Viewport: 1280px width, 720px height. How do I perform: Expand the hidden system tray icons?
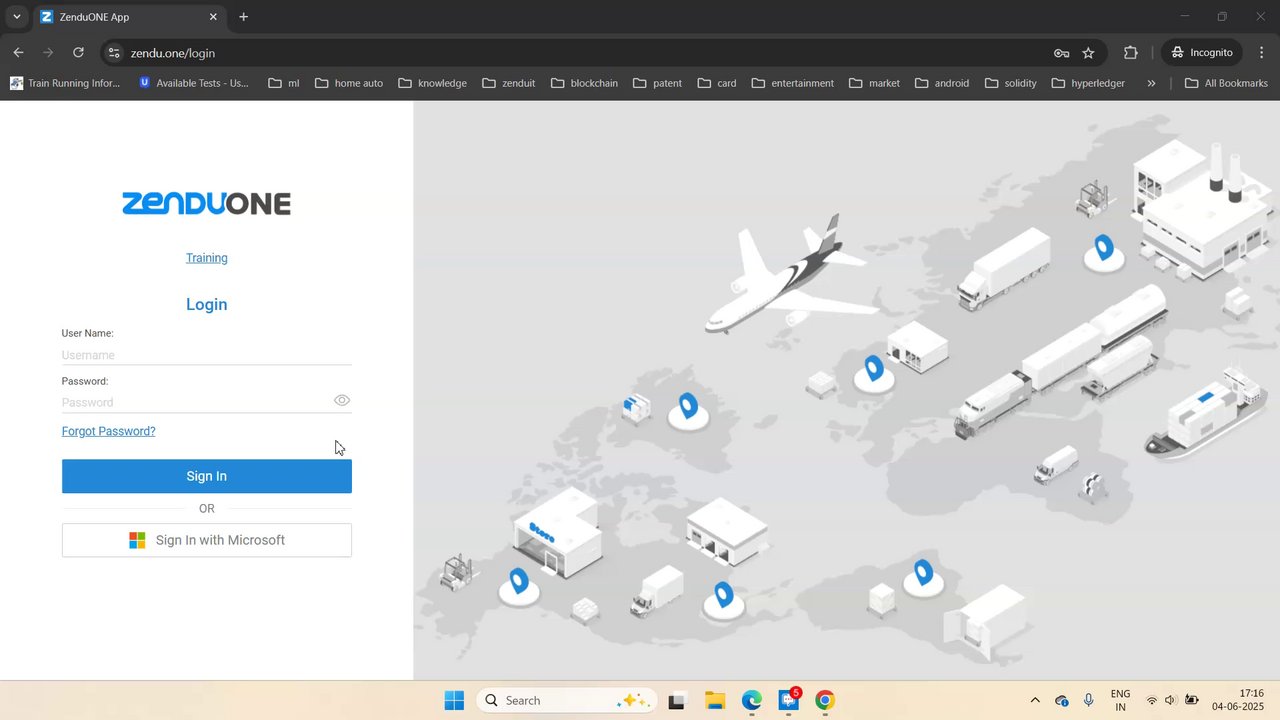point(1035,700)
